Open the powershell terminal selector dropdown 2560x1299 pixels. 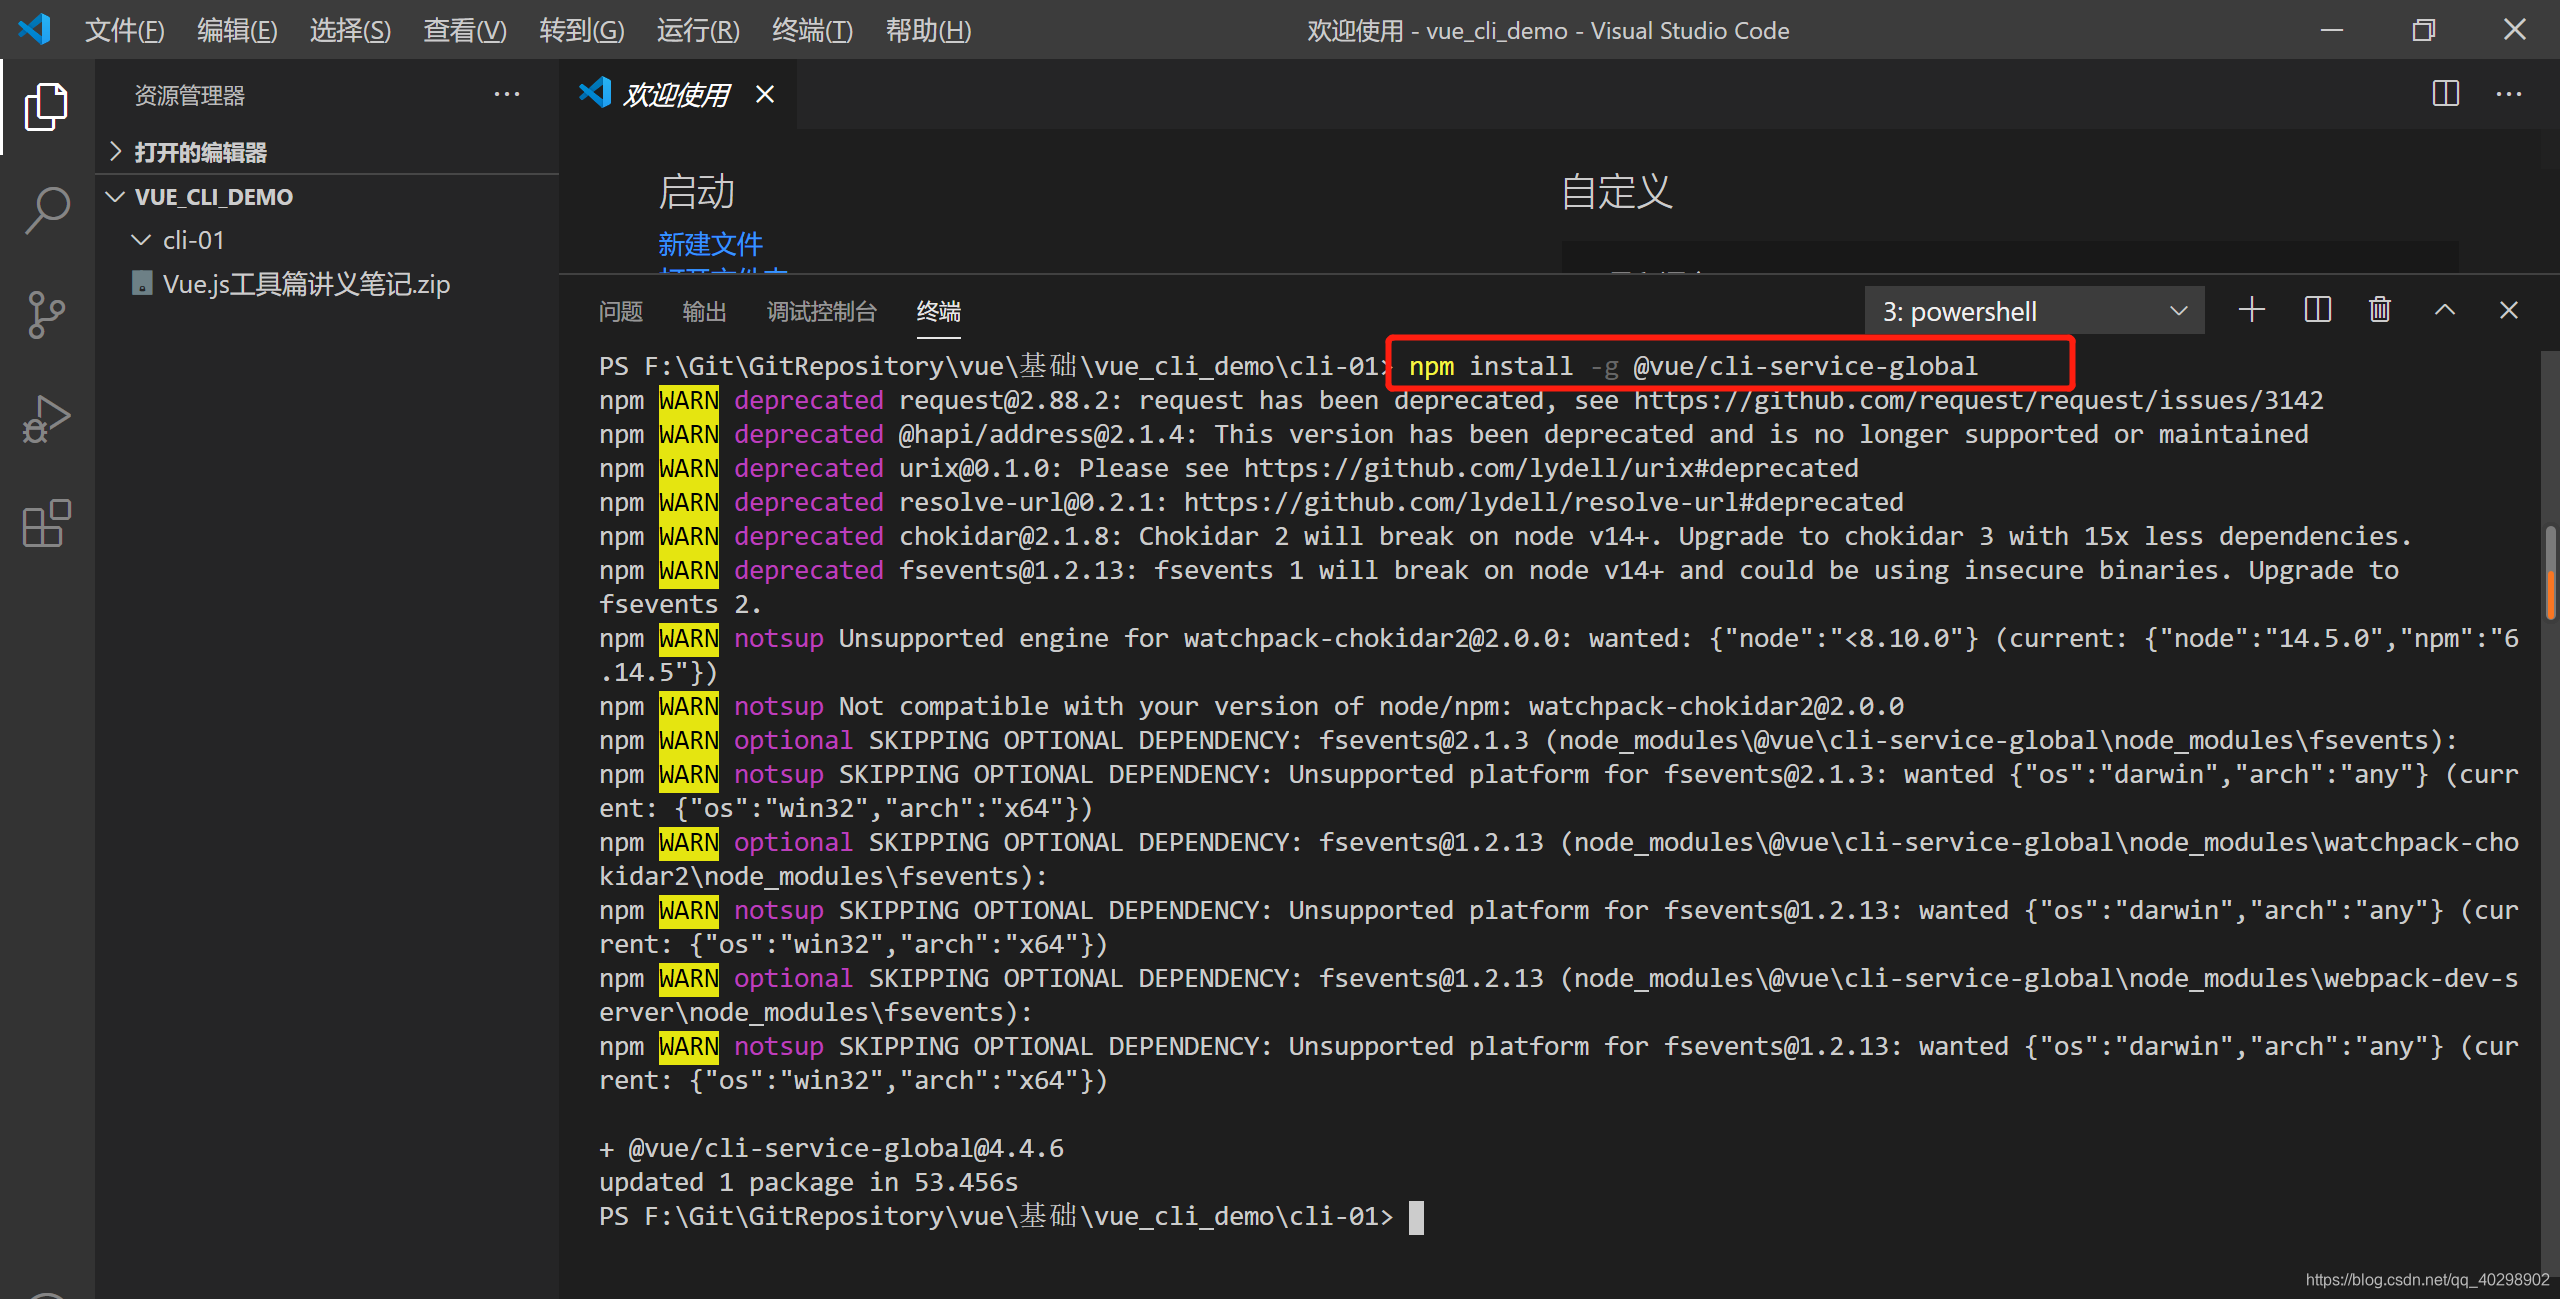click(2034, 311)
